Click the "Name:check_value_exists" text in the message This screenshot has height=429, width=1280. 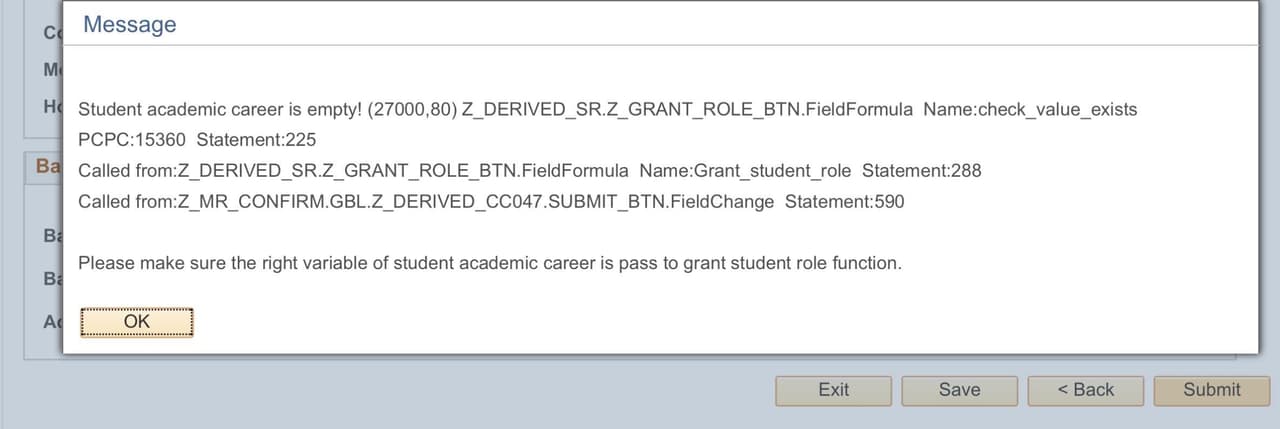[x=1030, y=110]
